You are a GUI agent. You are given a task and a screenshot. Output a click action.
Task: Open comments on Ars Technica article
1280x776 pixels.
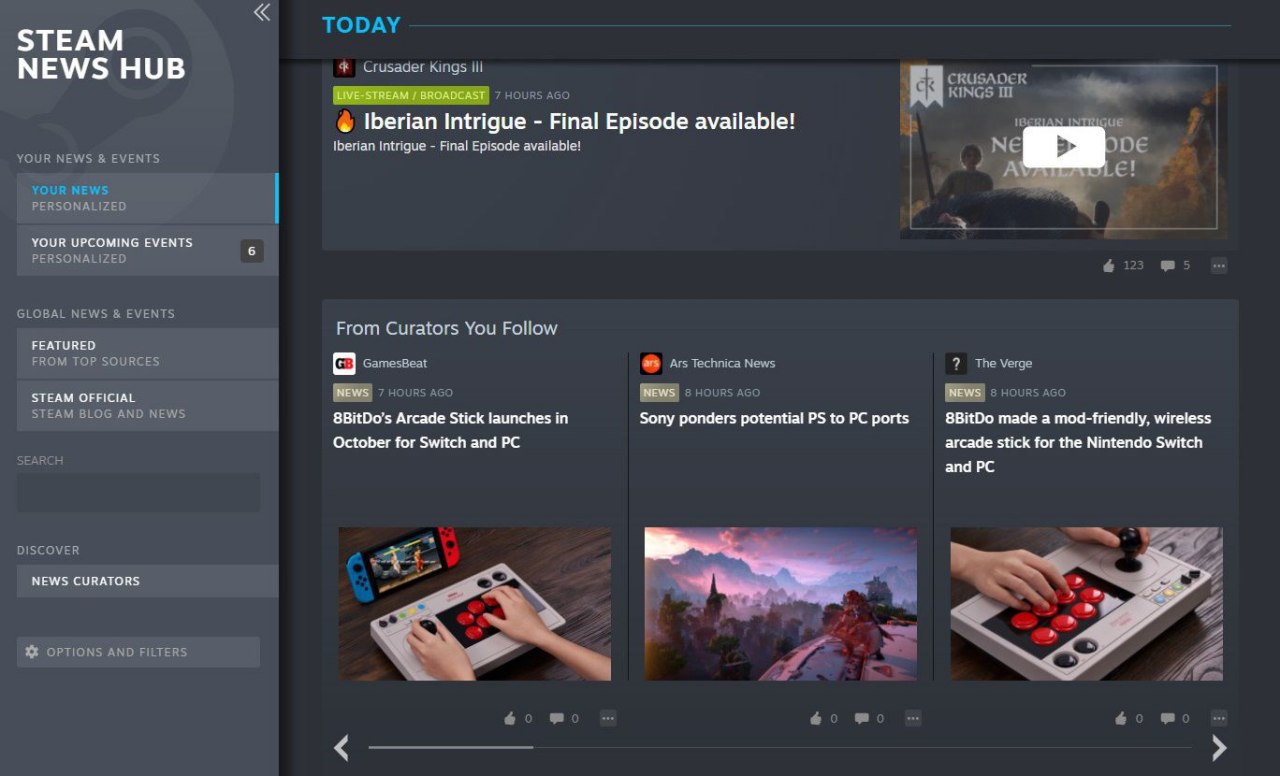pos(862,718)
